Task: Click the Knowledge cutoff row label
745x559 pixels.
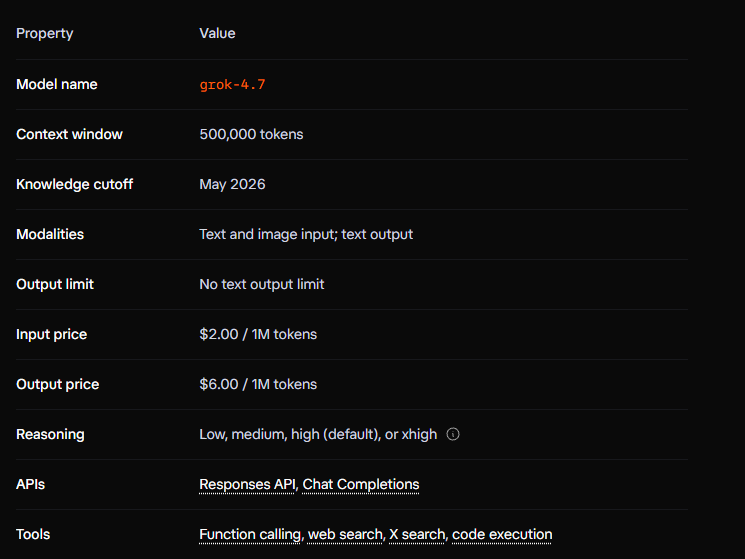Action: coord(75,184)
